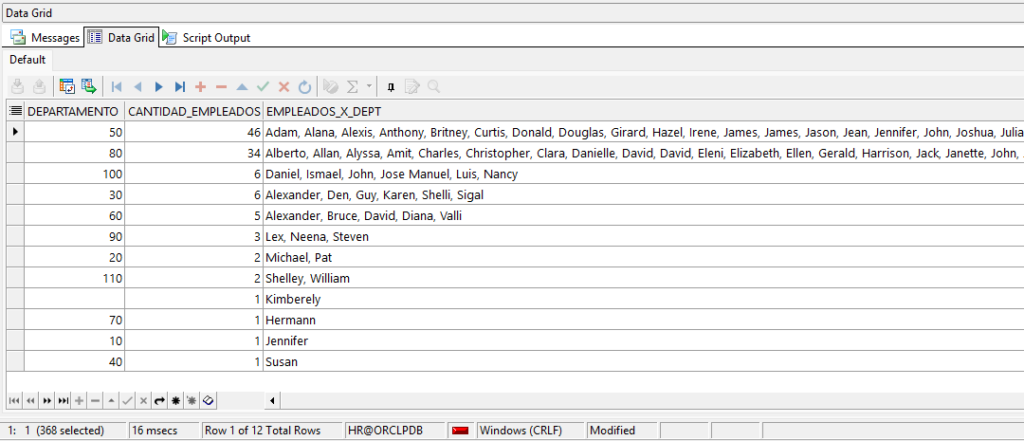Toggle the pin icon in grid toolbar
The width and height of the screenshot is (1024, 441).
coord(391,87)
